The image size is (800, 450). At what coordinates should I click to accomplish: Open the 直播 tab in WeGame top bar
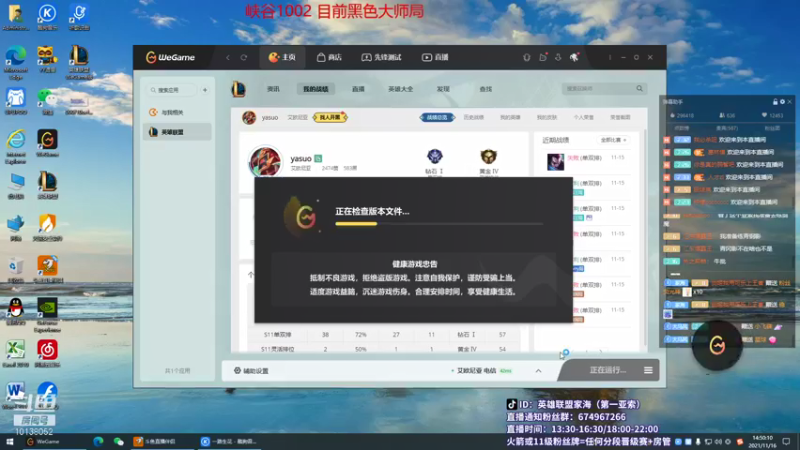pos(435,57)
